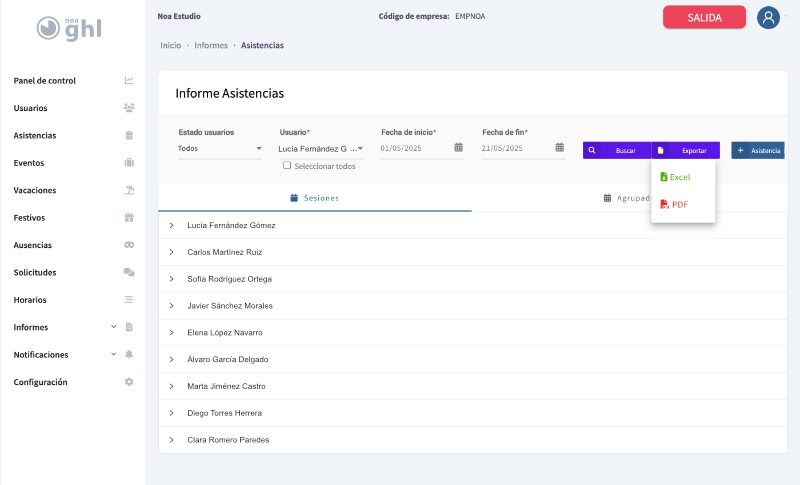The height and width of the screenshot is (485, 800).
Task: Click the Usuarios people icon in sidebar
Action: [129, 108]
